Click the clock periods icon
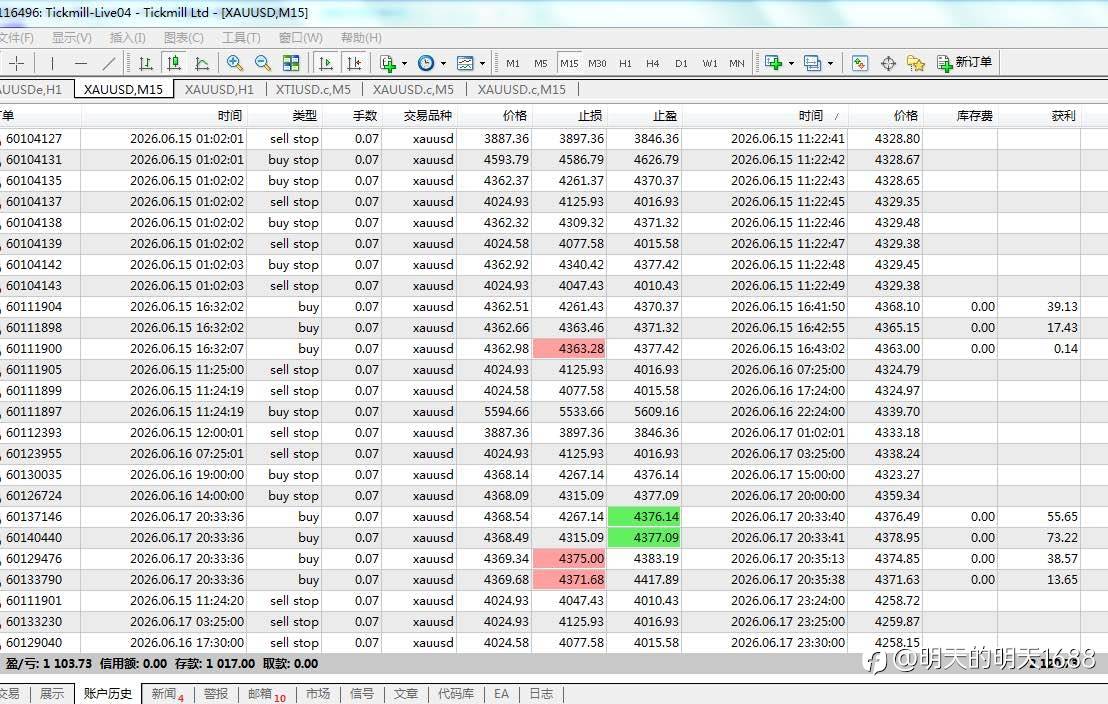 tap(426, 63)
